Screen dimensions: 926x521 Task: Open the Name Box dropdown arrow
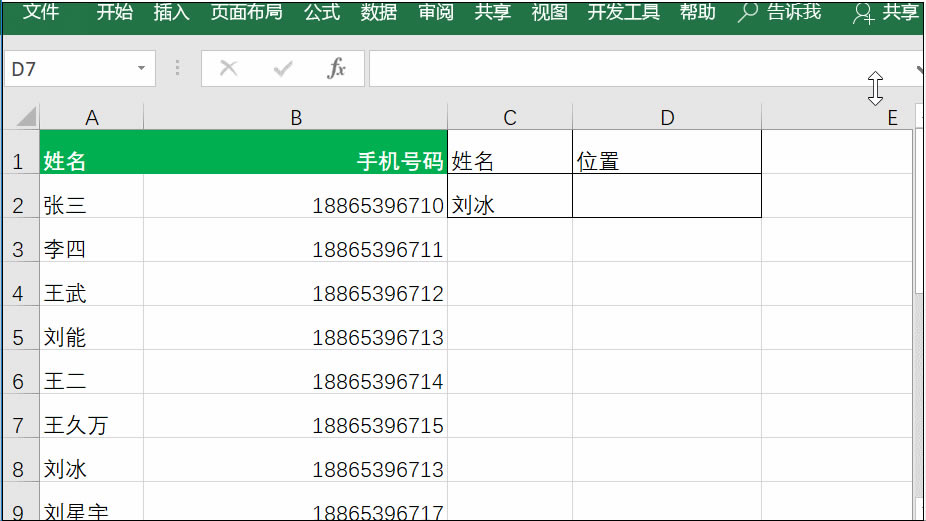[141, 69]
